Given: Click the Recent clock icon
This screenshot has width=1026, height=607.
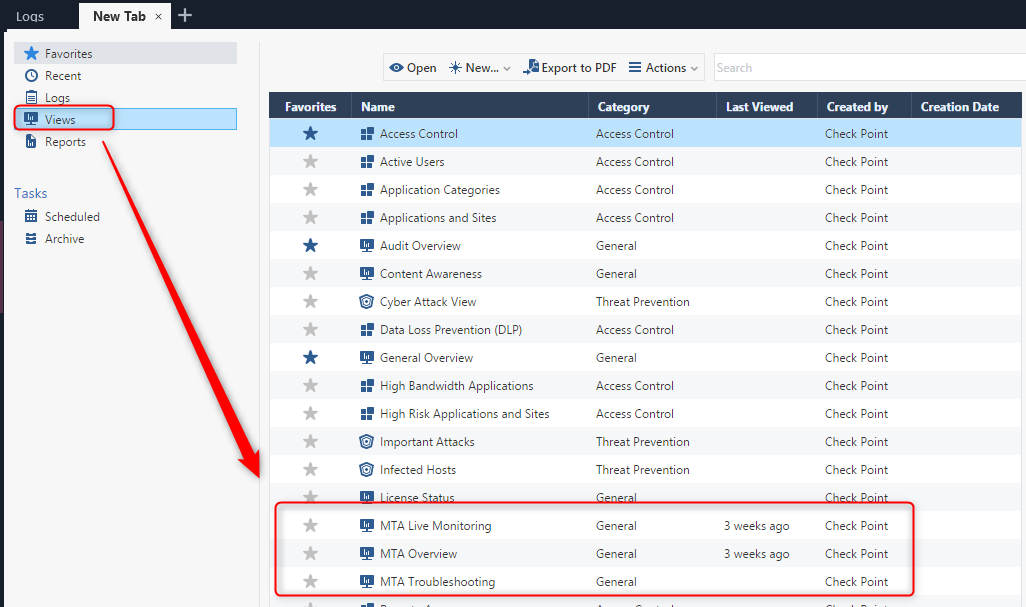Looking at the screenshot, I should tap(31, 76).
